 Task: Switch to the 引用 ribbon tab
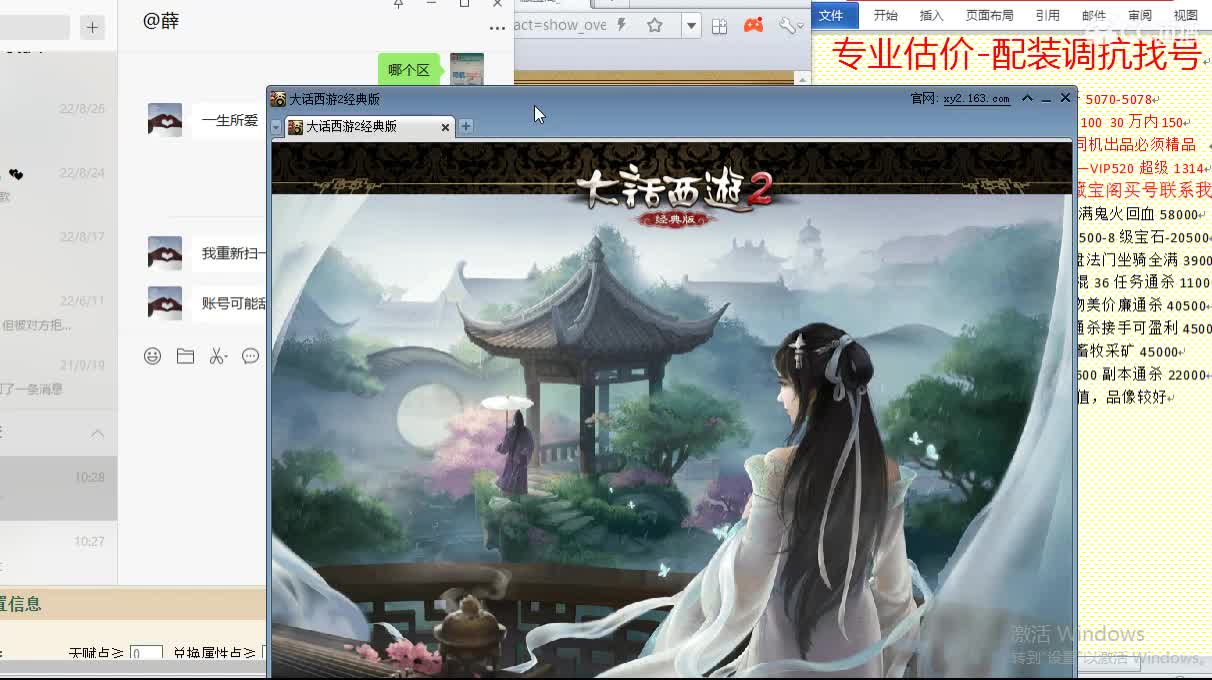coord(1047,15)
